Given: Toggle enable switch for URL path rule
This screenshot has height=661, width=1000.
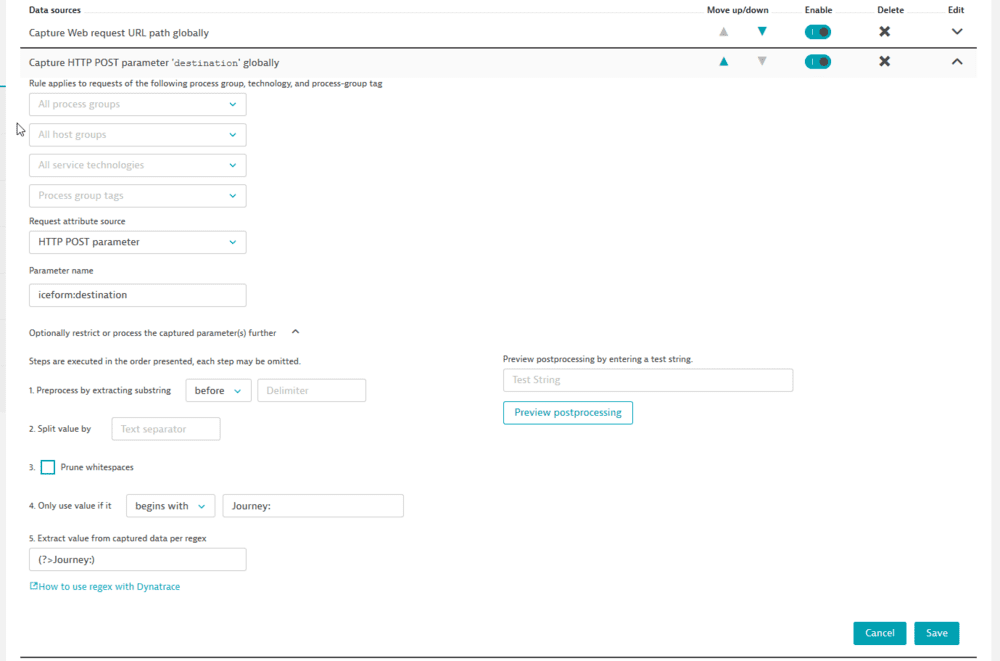Looking at the screenshot, I should pos(817,32).
